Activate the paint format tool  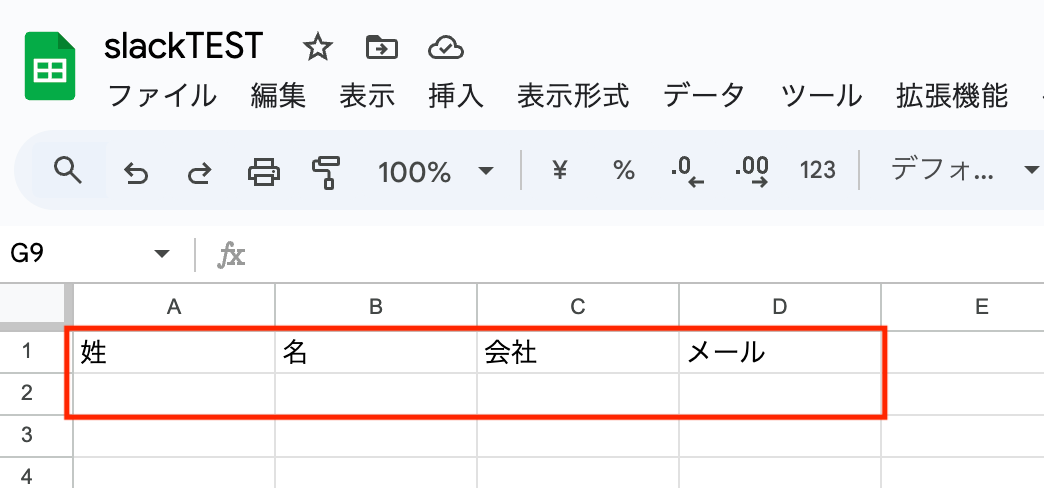[326, 172]
